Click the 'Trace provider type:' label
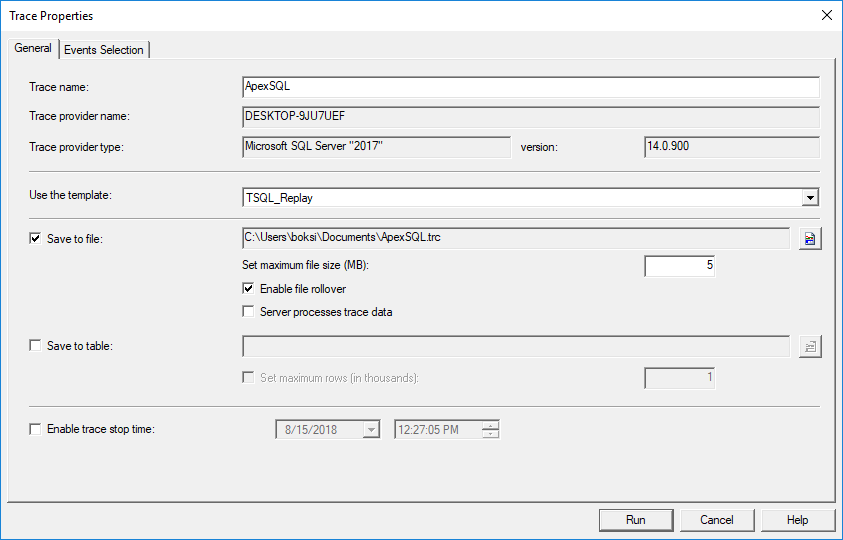Viewport: 843px width, 540px height. pyautogui.click(x=76, y=147)
